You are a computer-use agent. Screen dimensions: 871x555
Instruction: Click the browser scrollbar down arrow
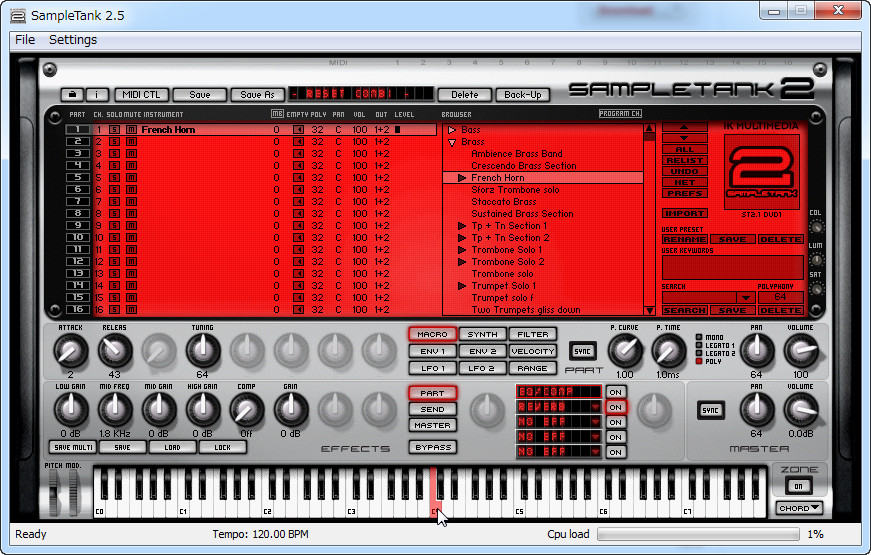[649, 311]
